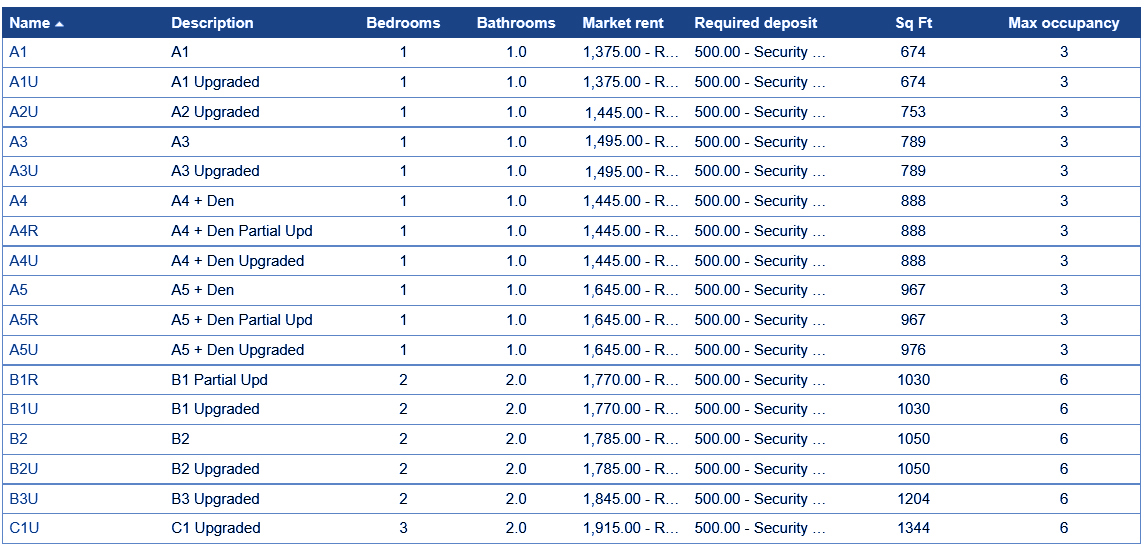Sort table by Description column

click(212, 23)
